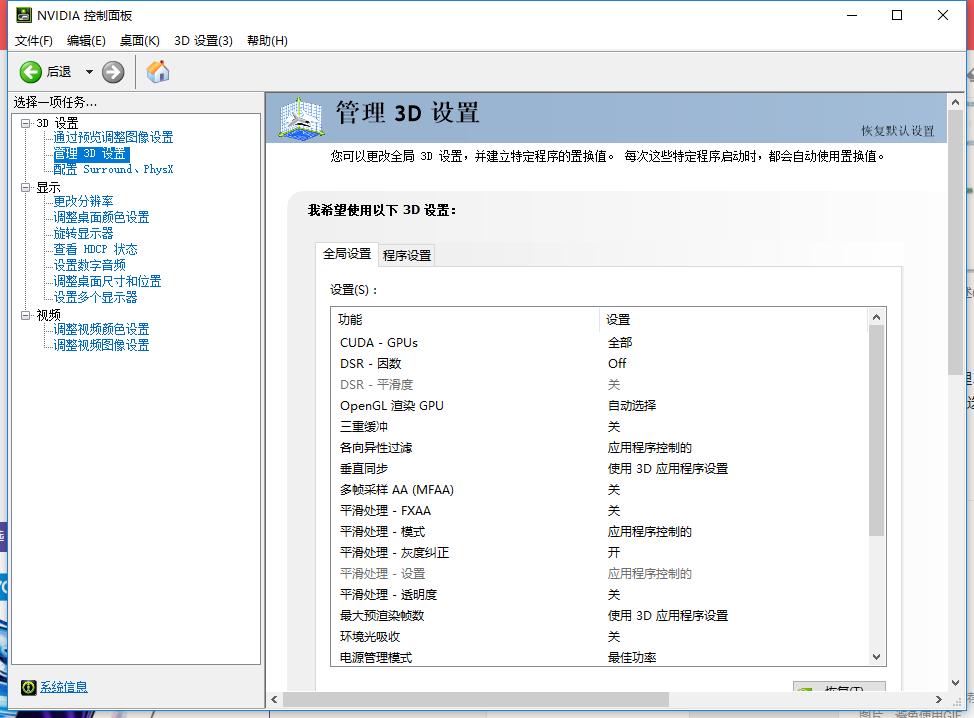Click settings list scroll-up arrow

[x=876, y=317]
